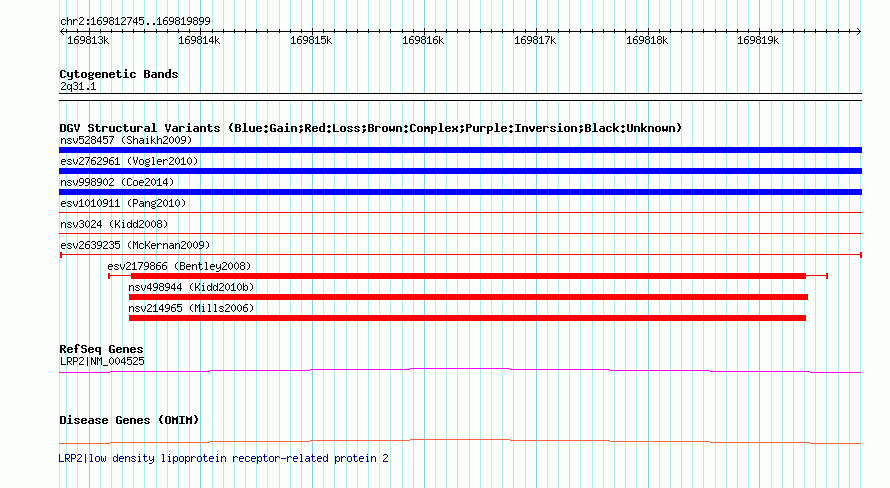Click the thin red line under esv1010911
The width and height of the screenshot is (890, 488).
(460, 213)
